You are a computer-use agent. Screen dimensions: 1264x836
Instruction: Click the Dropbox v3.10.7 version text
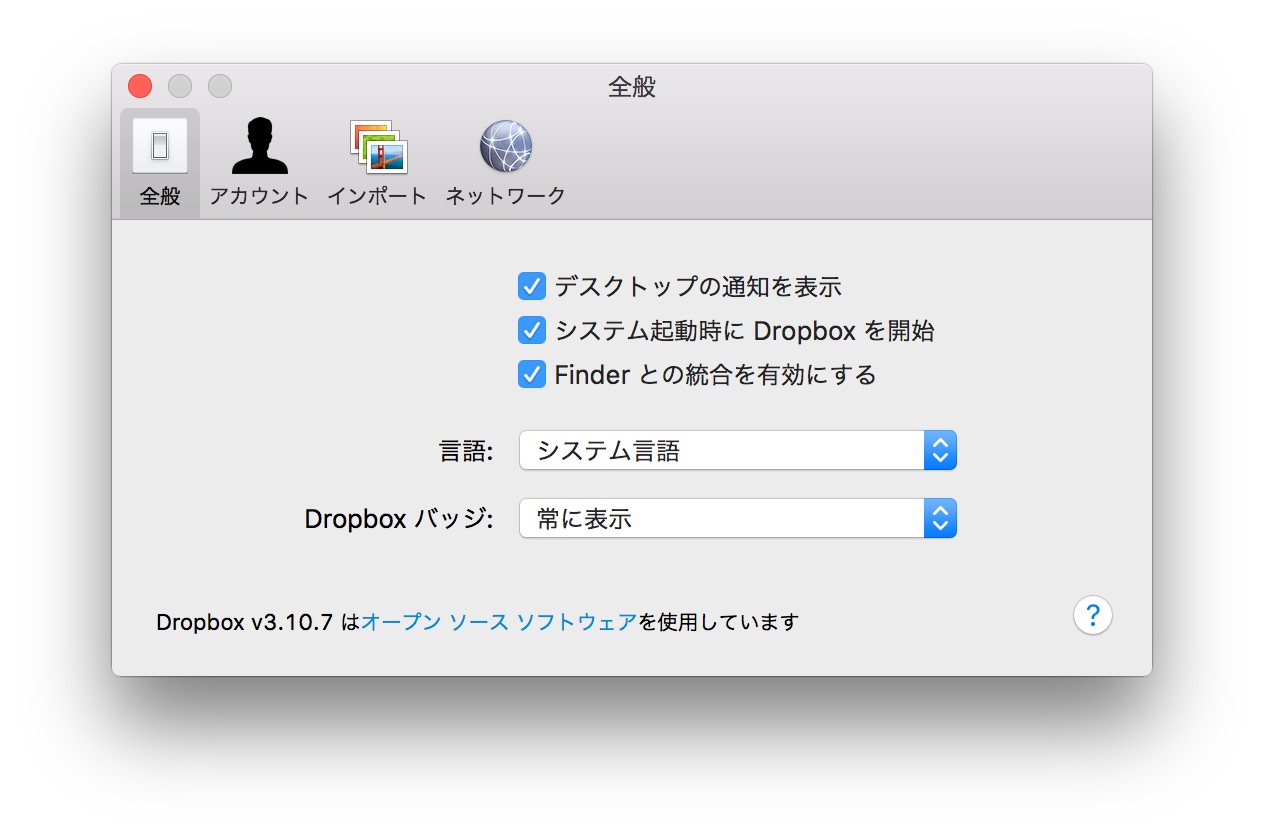pos(244,622)
